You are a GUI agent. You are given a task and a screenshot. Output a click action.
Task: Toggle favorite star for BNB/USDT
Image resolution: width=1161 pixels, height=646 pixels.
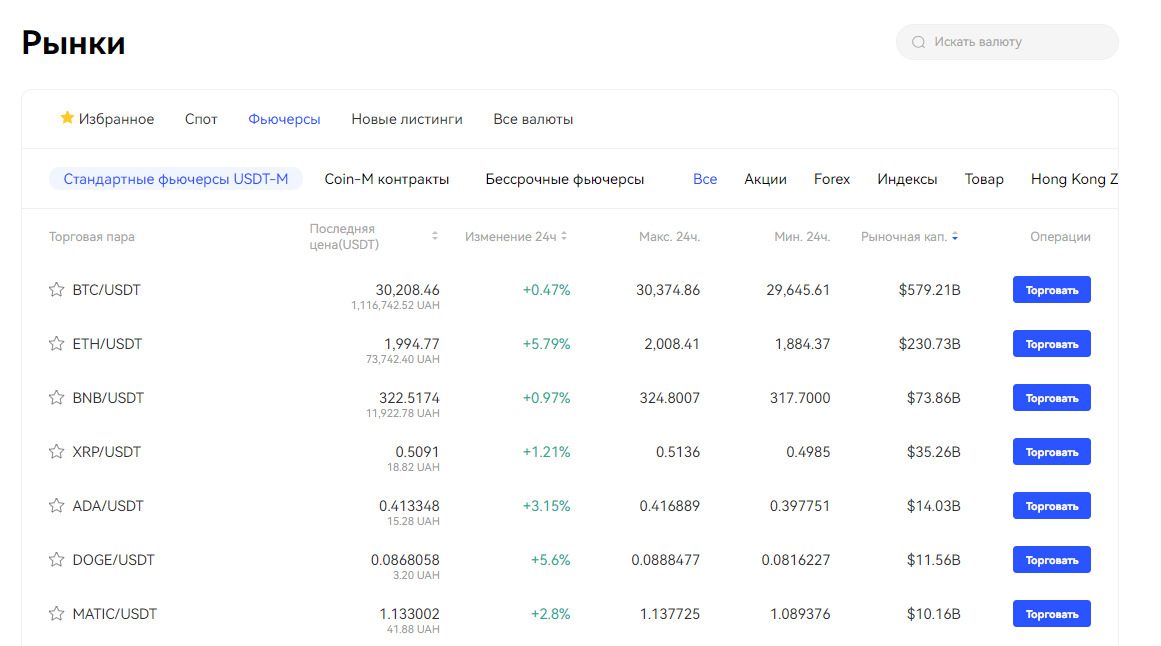pos(57,398)
